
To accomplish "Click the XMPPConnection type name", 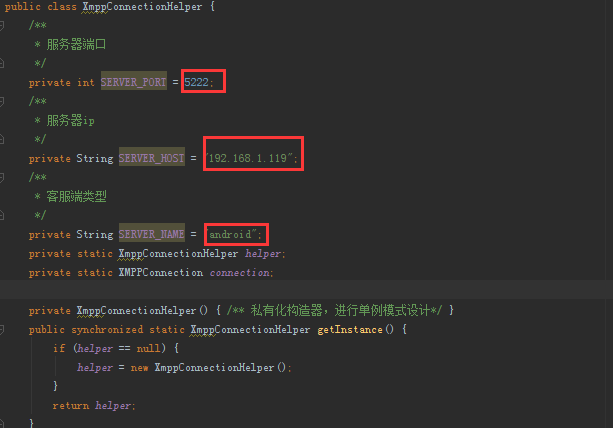I will point(161,272).
